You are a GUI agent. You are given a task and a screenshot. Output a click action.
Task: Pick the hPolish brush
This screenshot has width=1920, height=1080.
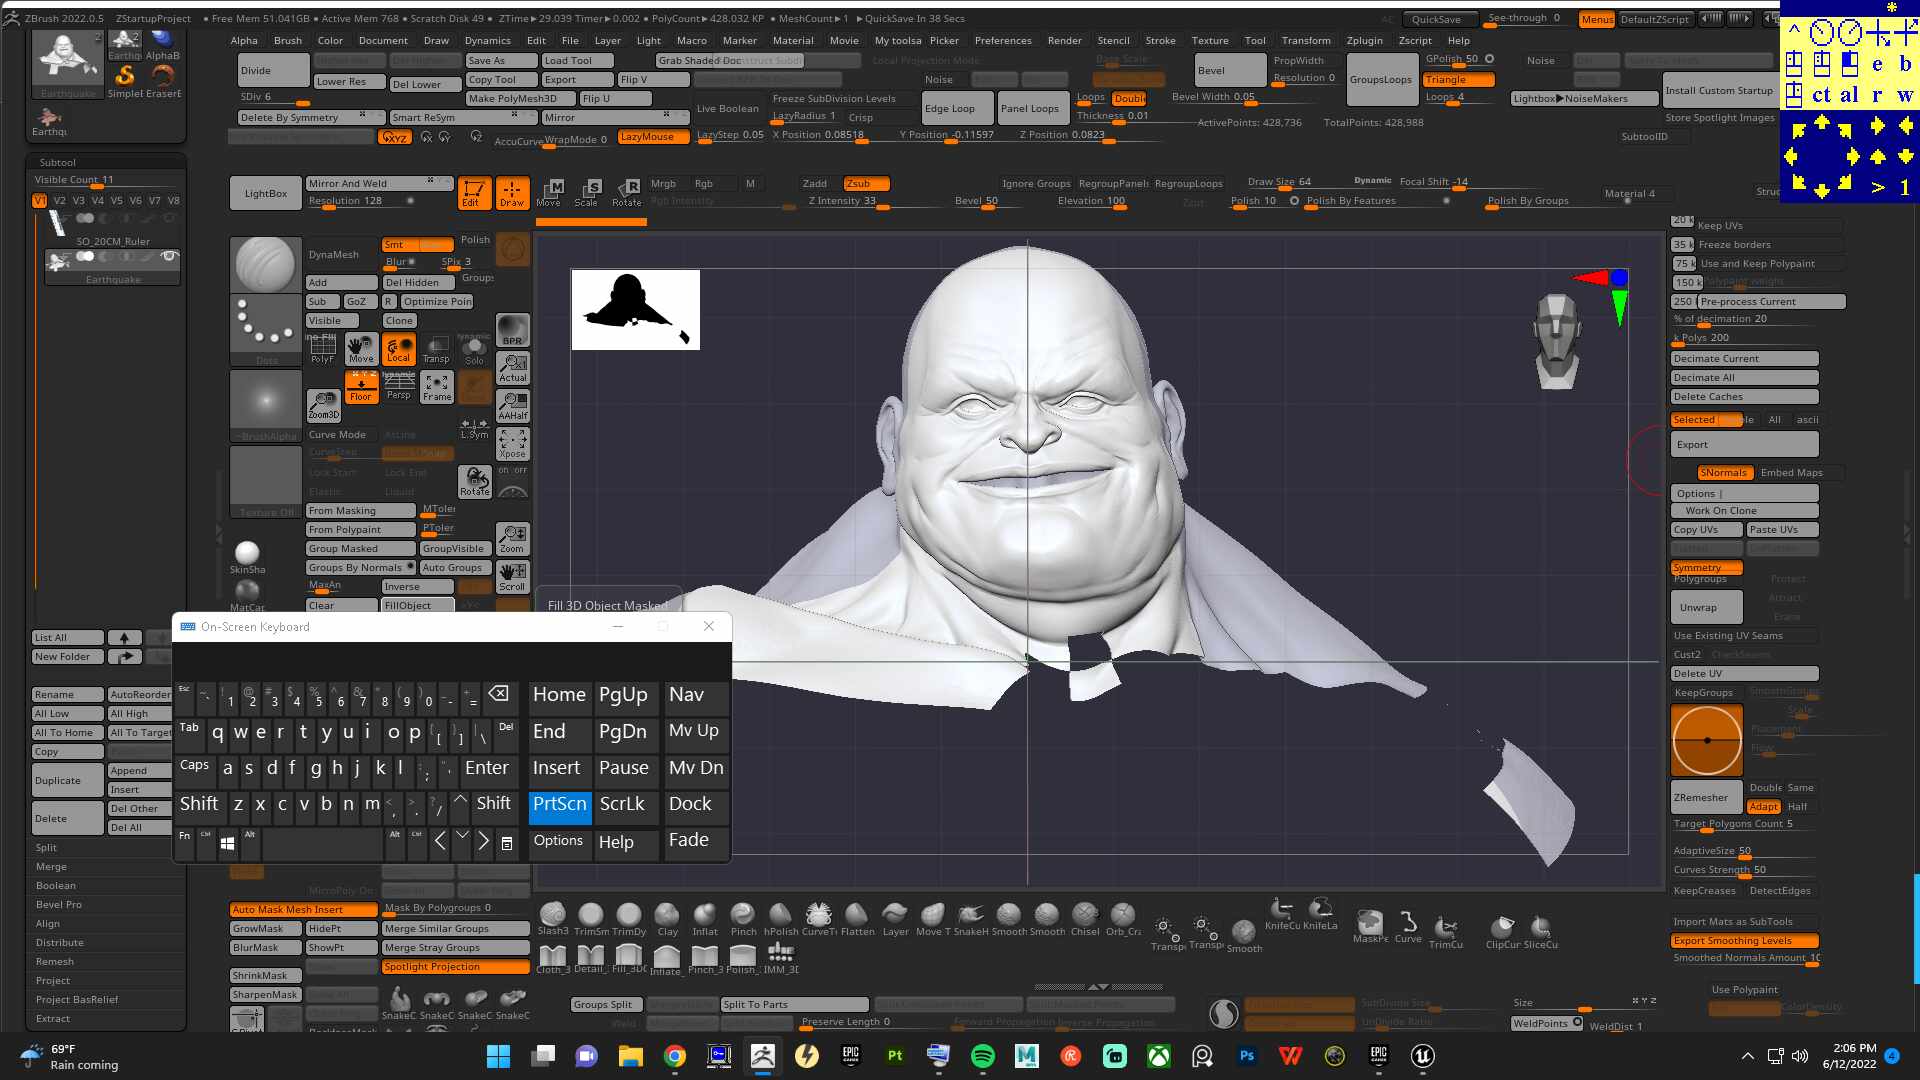coord(781,918)
